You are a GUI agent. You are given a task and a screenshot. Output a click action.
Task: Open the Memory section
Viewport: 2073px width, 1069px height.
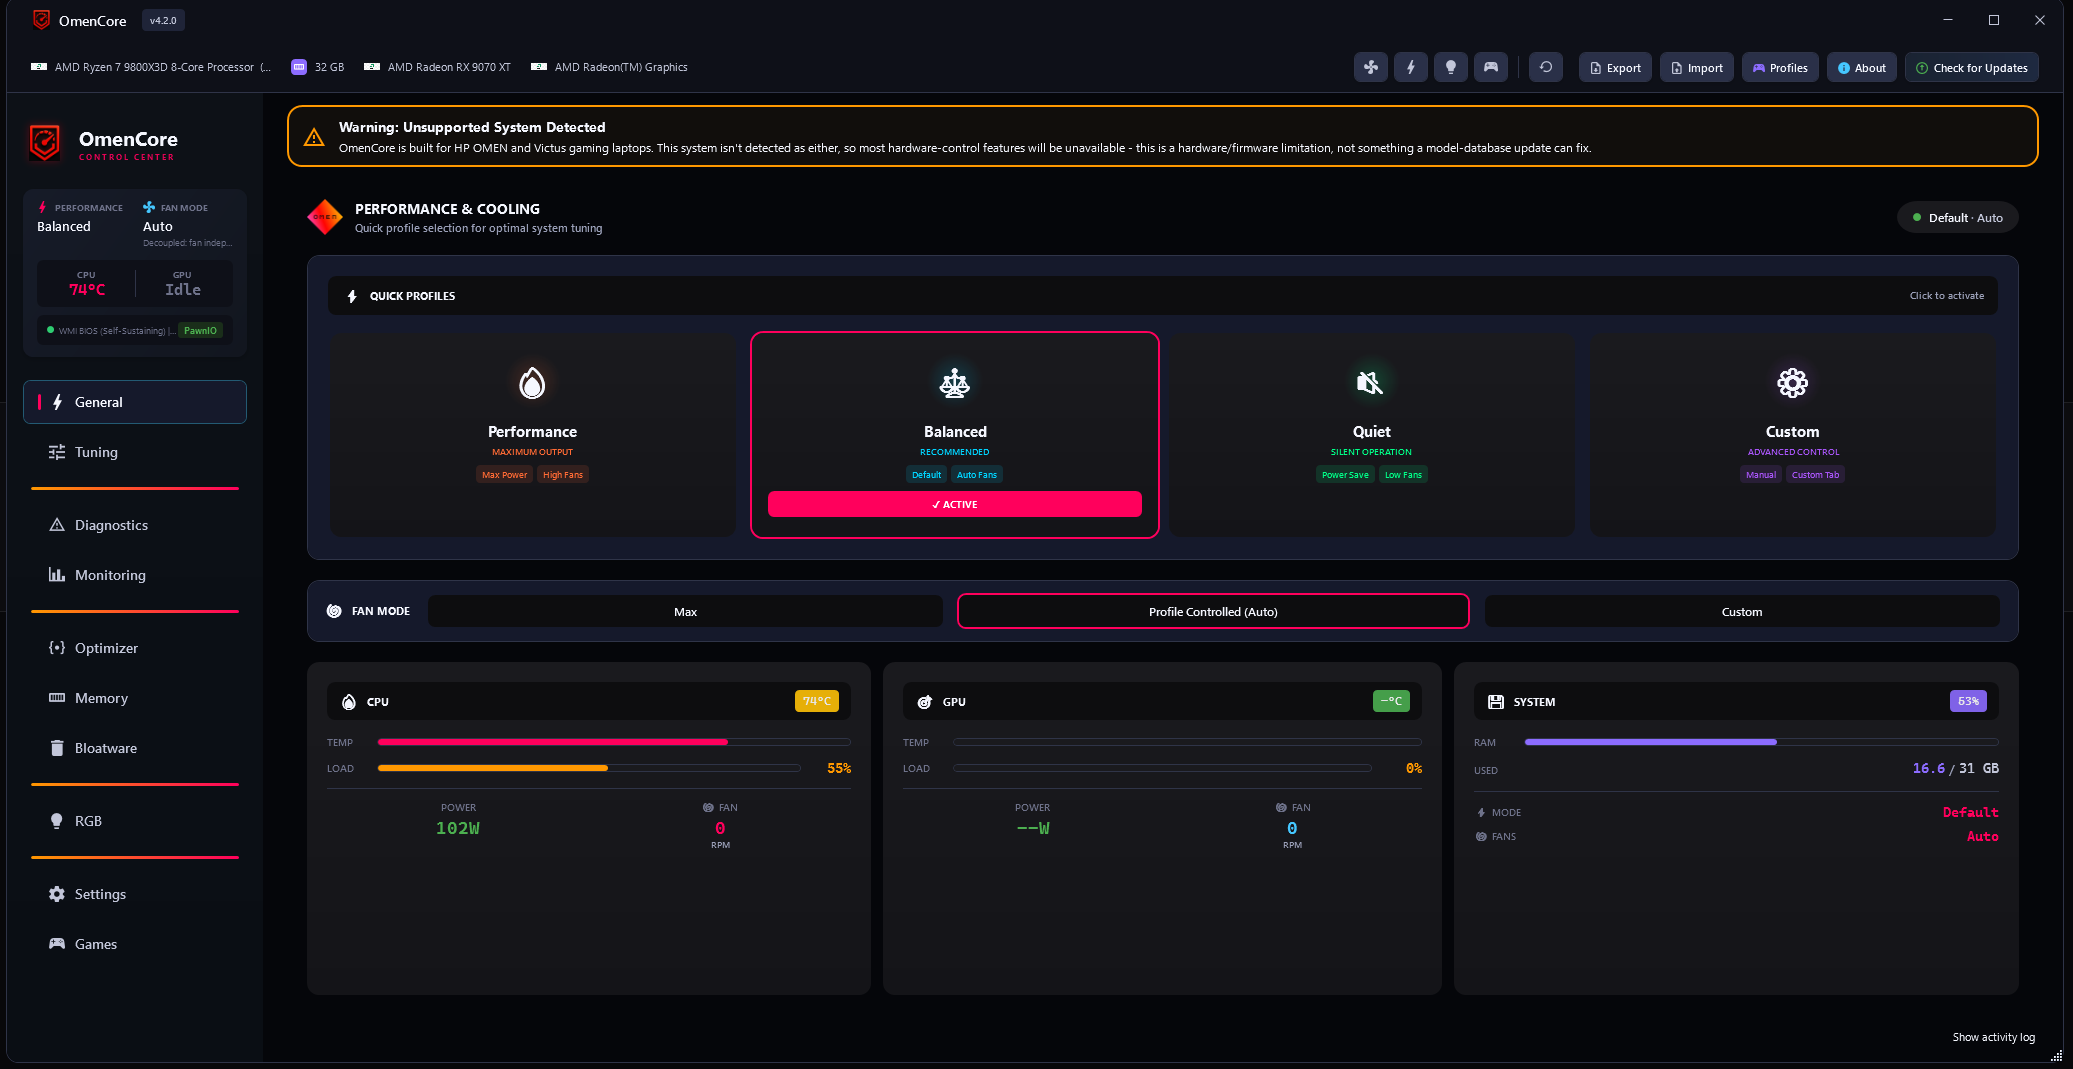tap(135, 698)
